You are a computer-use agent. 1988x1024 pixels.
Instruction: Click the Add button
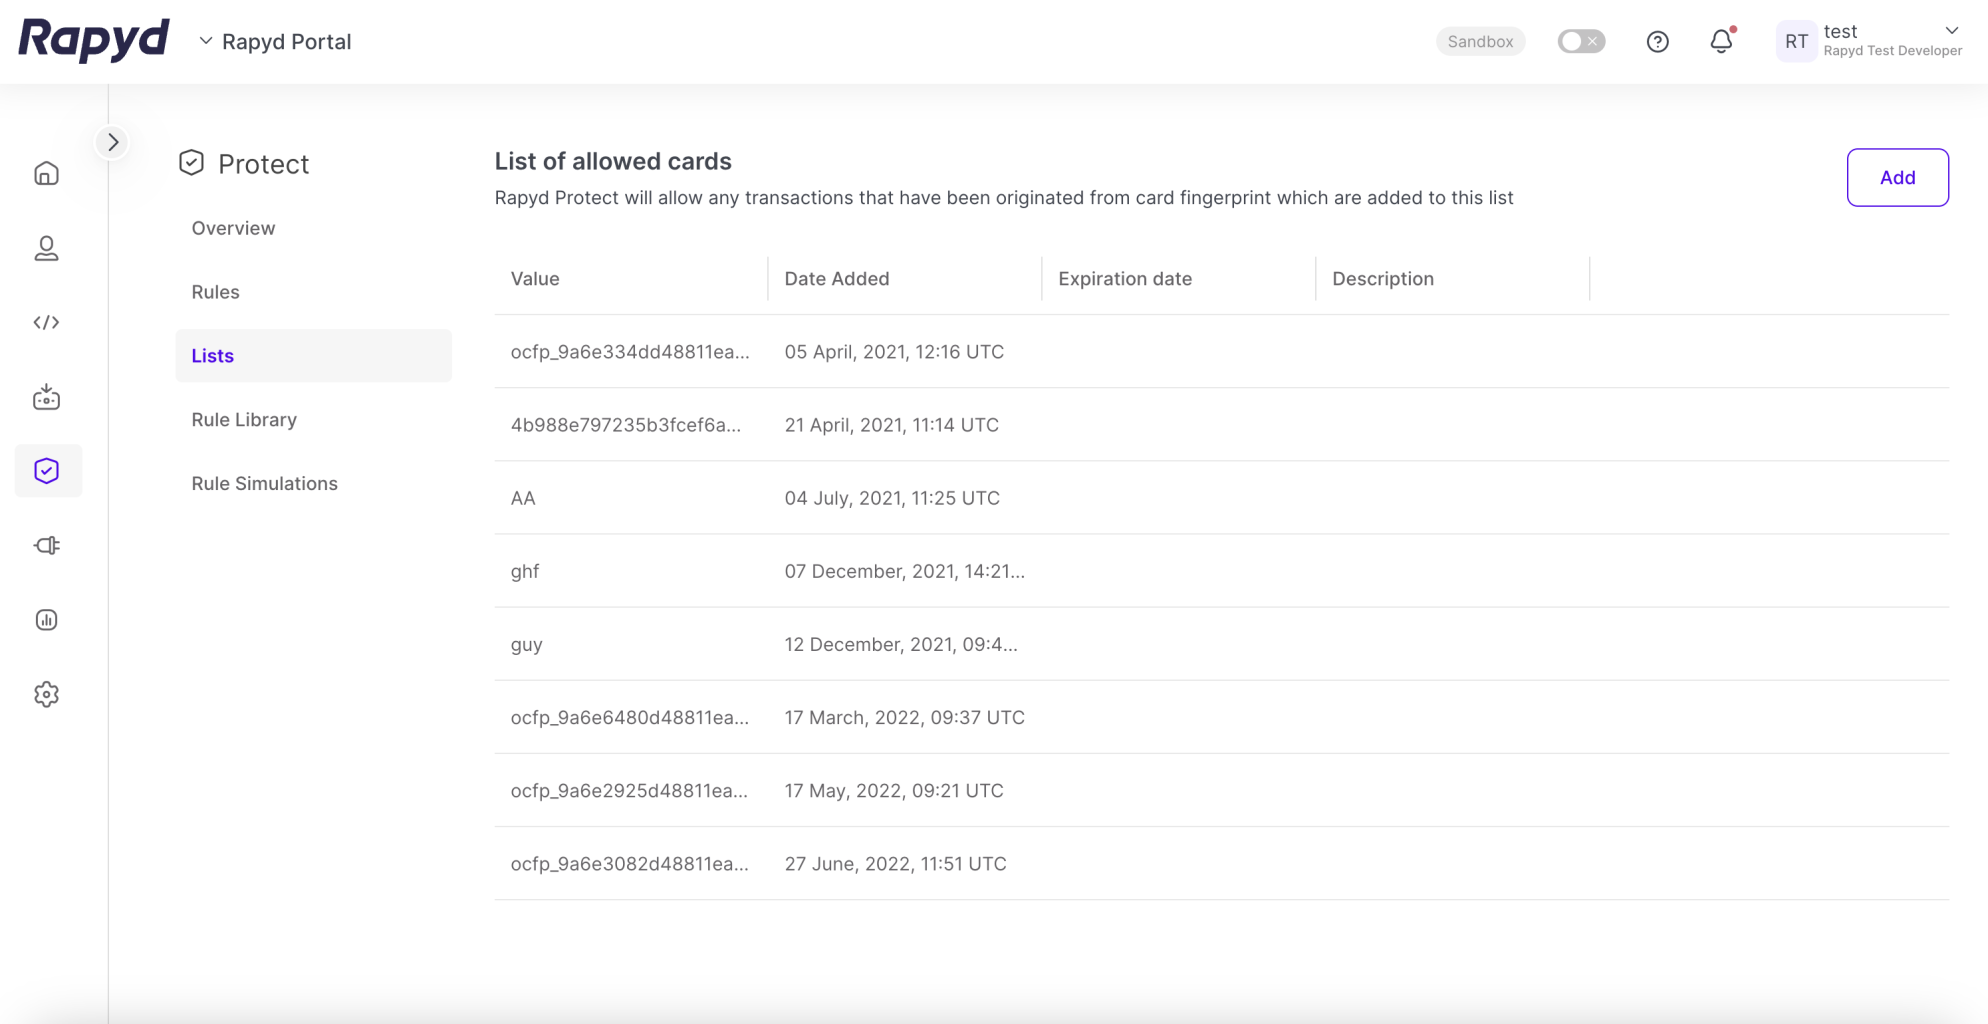pyautogui.click(x=1897, y=177)
